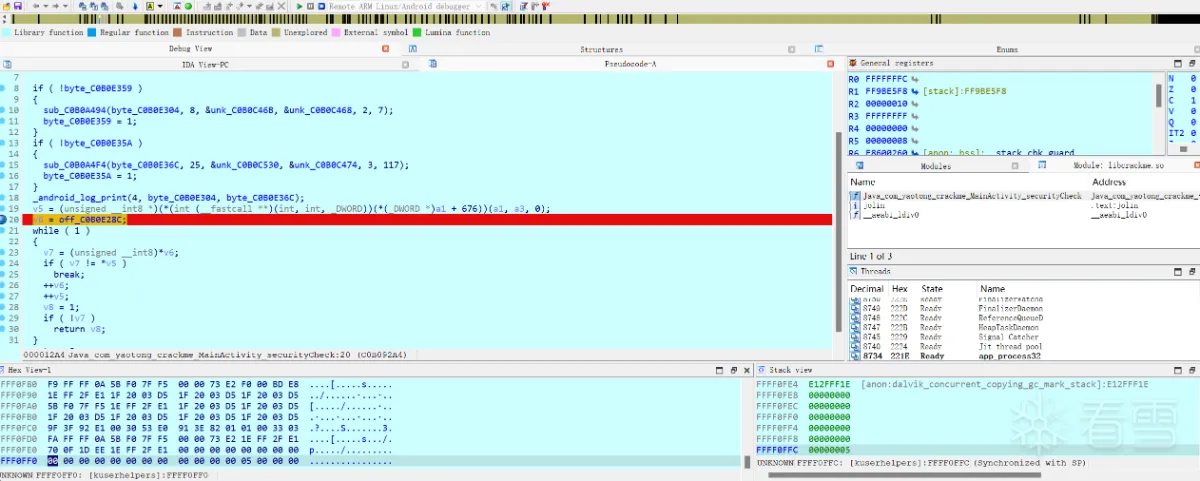This screenshot has width=1200, height=481.
Task: Close the Debug View tab
Action: [x=386, y=49]
